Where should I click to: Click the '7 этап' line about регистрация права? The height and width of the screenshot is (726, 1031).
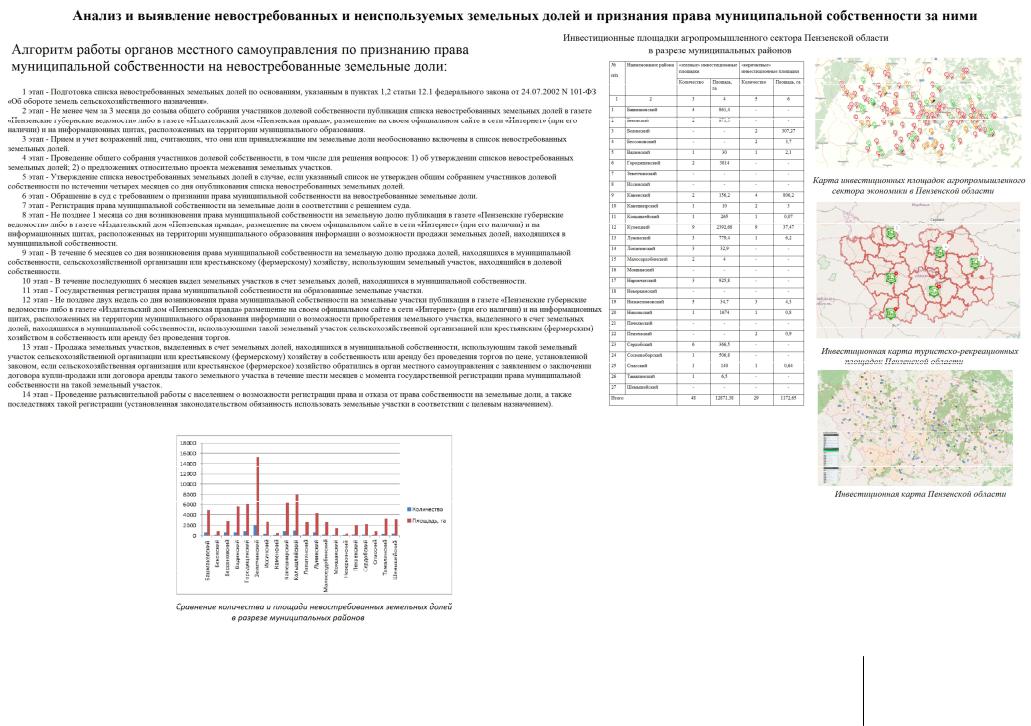(x=216, y=205)
